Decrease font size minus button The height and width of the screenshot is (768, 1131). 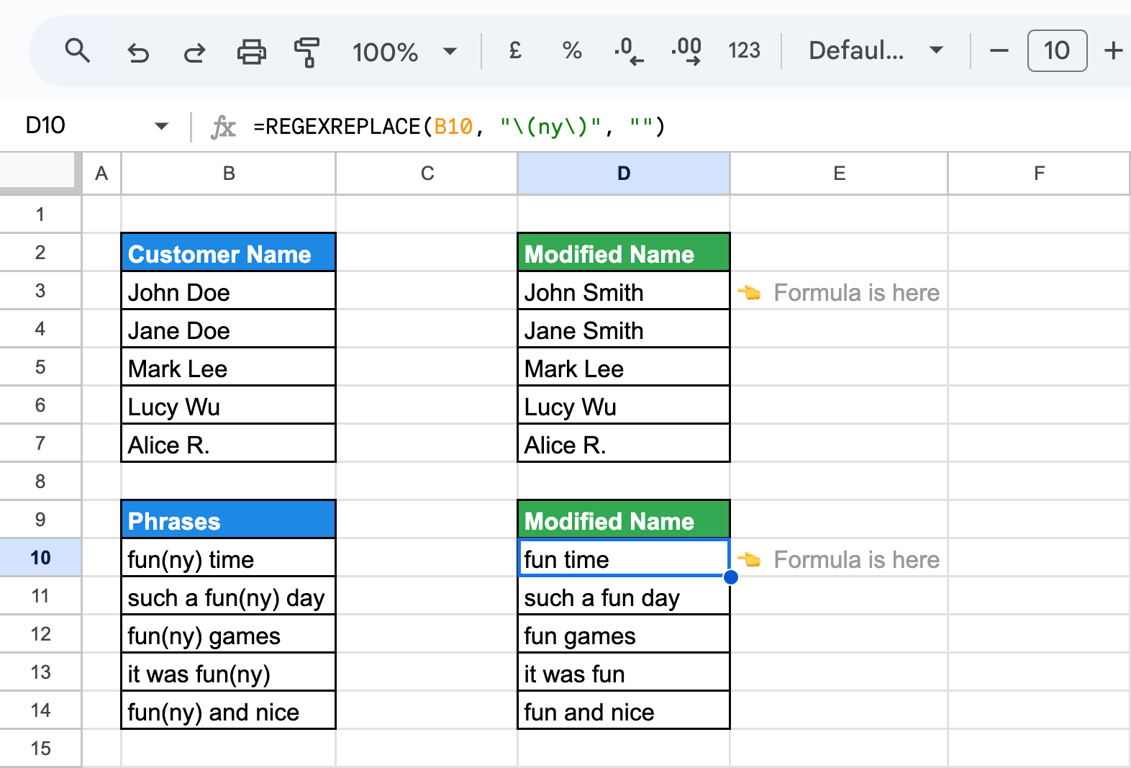[999, 50]
